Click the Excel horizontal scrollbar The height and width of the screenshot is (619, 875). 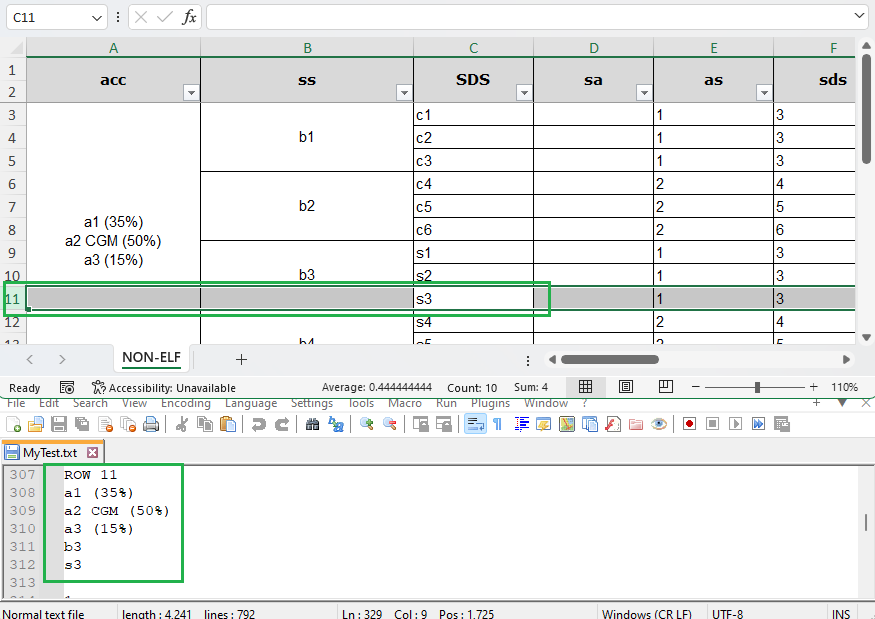(610, 359)
